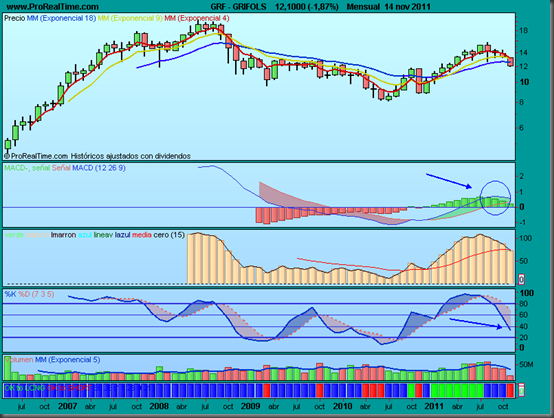Select the MM (Exponencial 18) legend label
554x418 pixels.
tap(61, 18)
